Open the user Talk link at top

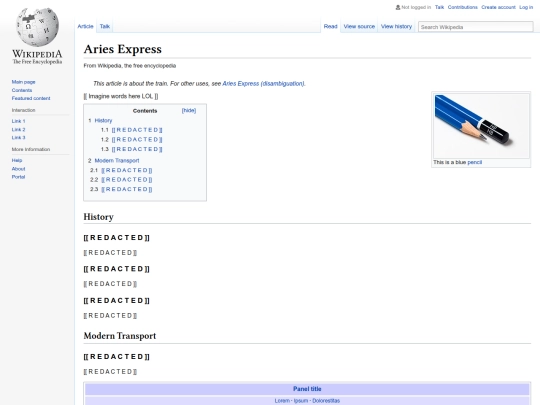click(x=439, y=7)
